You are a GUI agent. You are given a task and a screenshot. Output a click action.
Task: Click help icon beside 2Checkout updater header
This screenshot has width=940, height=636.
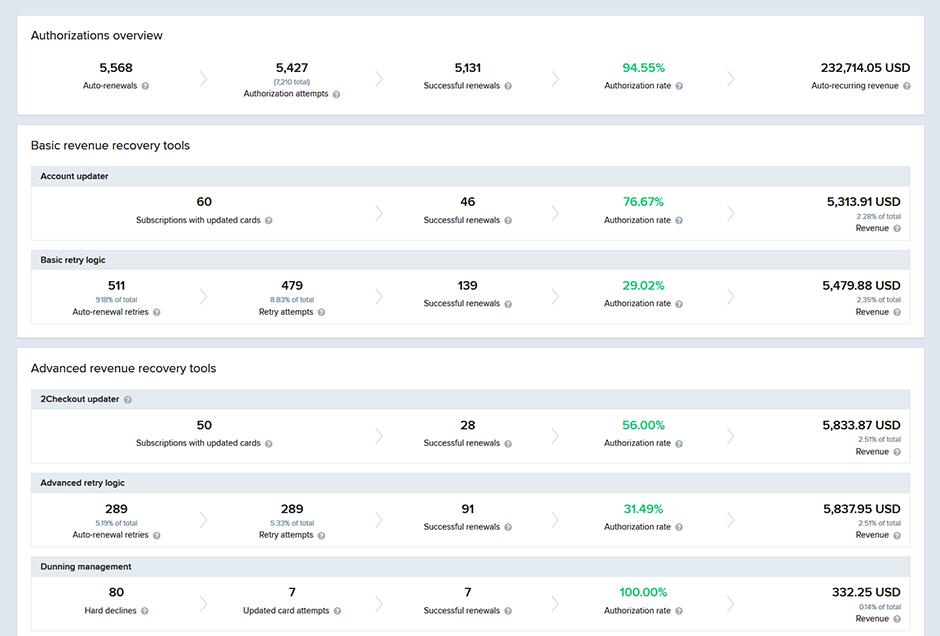click(128, 400)
